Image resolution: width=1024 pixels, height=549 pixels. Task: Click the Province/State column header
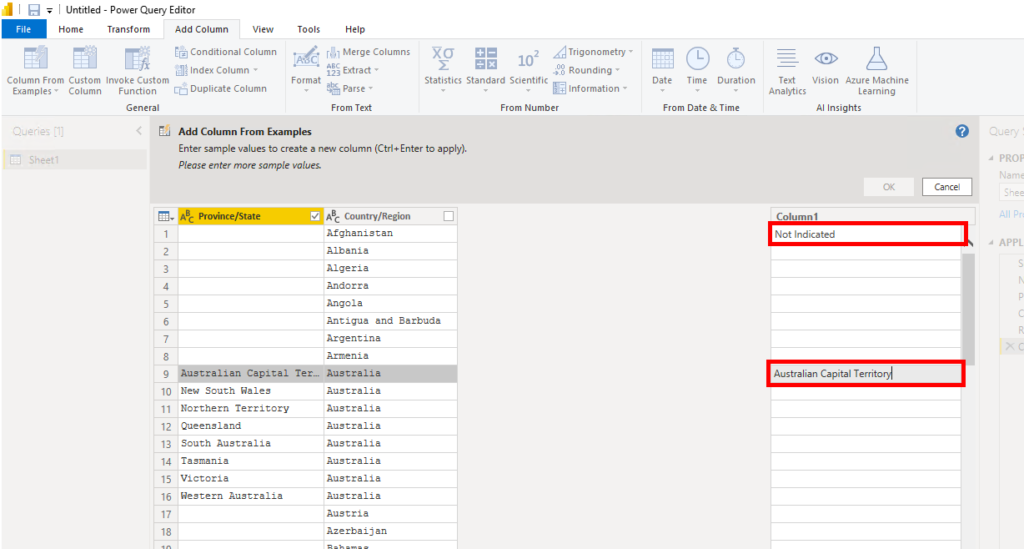point(251,216)
